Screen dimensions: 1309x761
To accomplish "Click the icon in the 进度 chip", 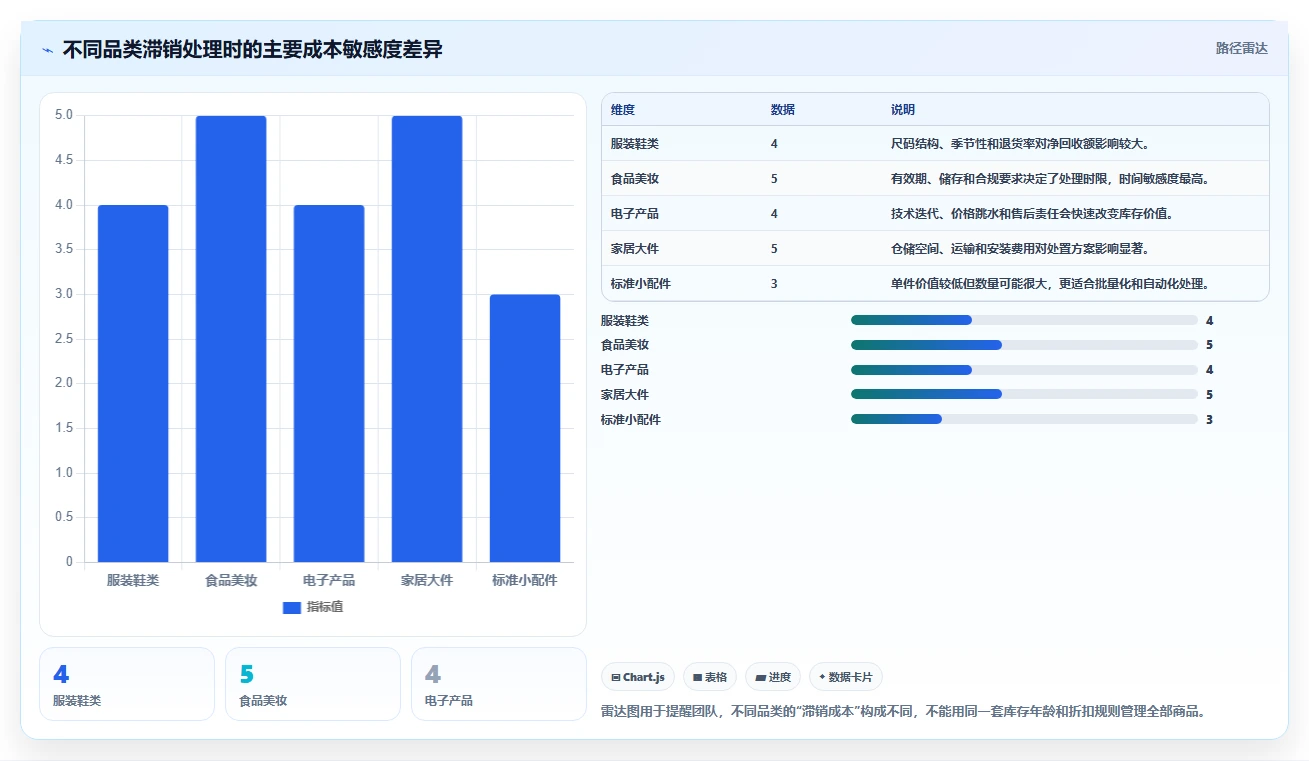I will coord(760,677).
